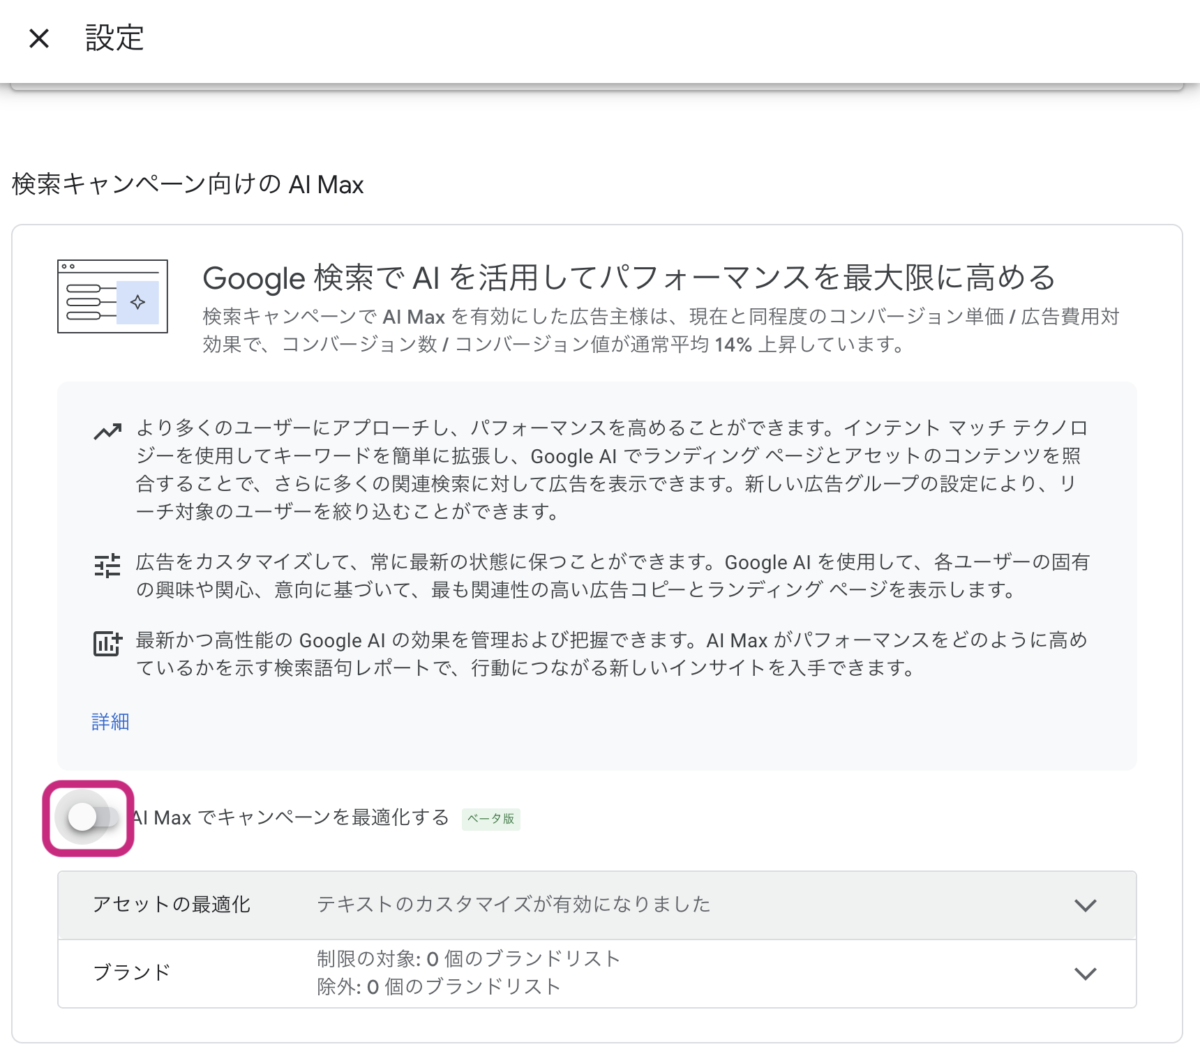Click the 14% 上昇 description text
The width and height of the screenshot is (1200, 1056).
point(660,331)
